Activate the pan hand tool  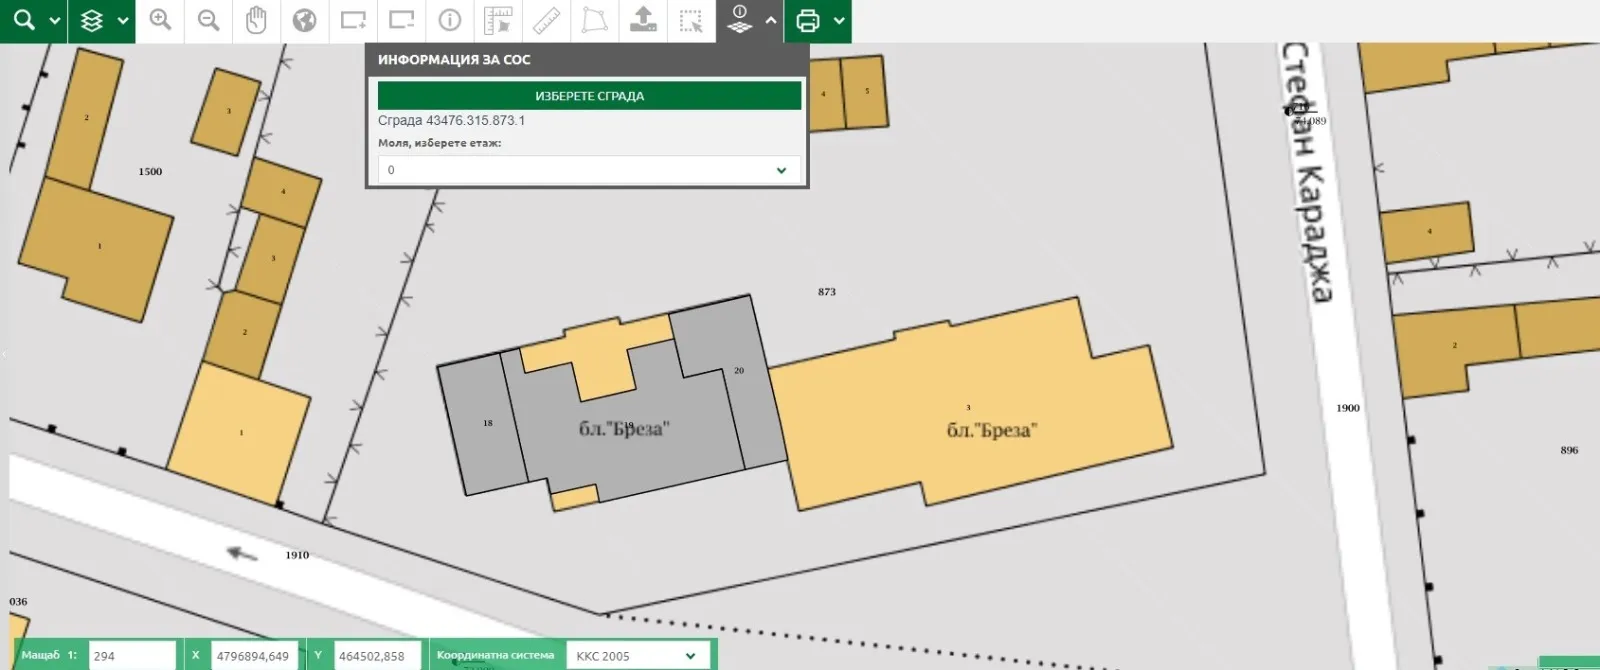tap(256, 20)
